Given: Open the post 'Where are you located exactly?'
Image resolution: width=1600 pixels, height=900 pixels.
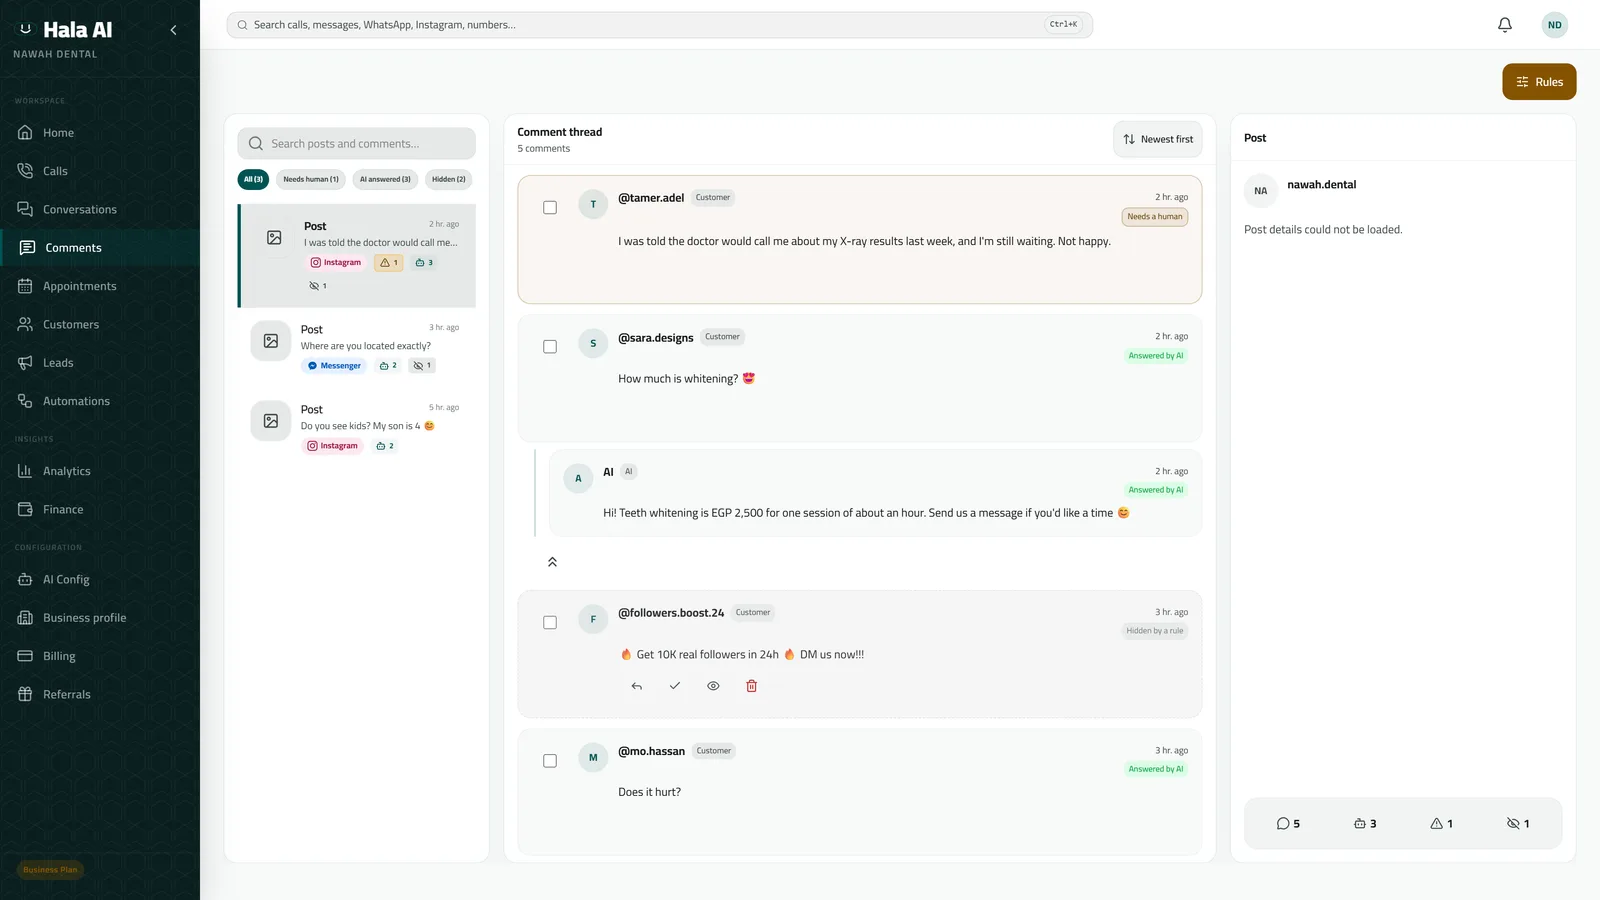Looking at the screenshot, I should click(x=357, y=347).
